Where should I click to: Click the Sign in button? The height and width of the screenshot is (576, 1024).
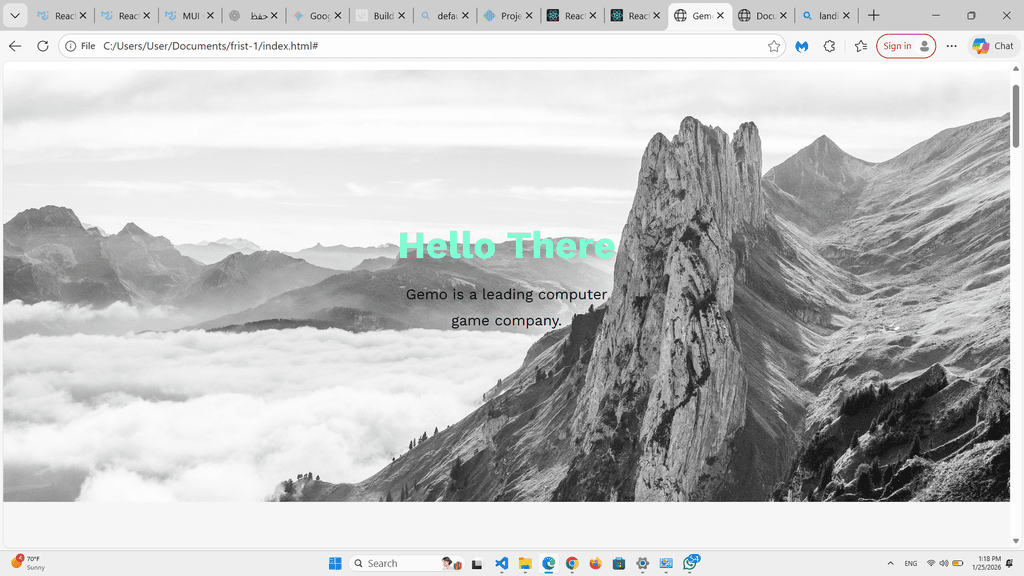pyautogui.click(x=905, y=46)
